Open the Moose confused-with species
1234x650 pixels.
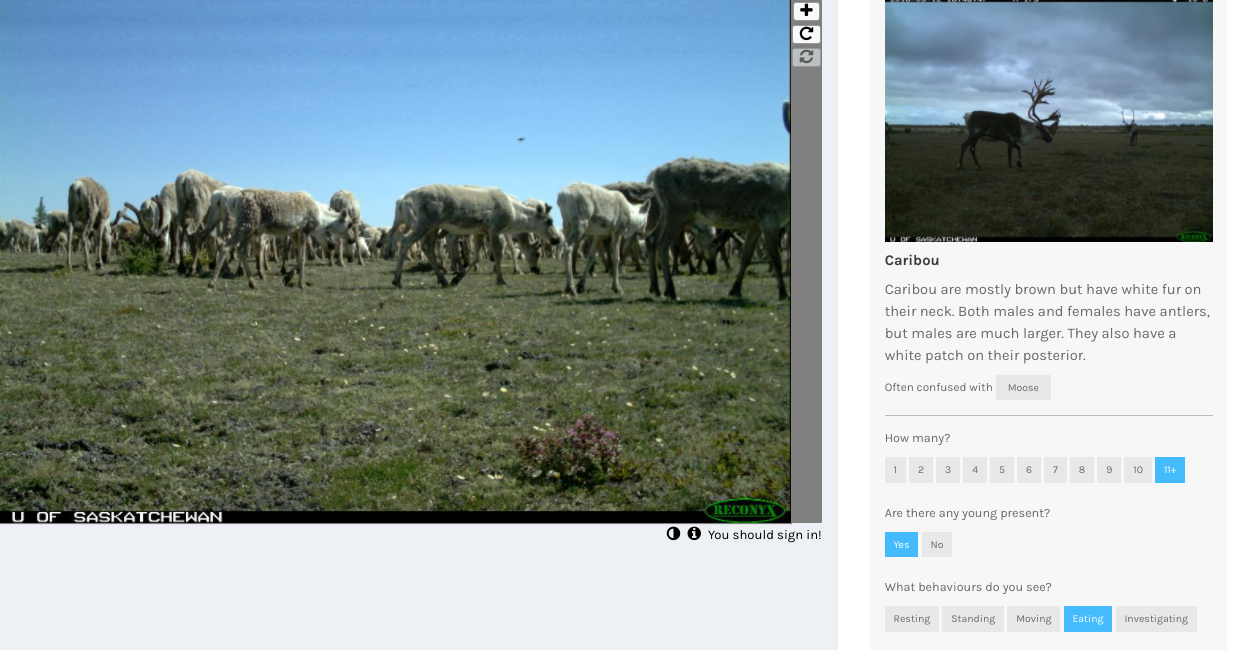[x=1023, y=388]
